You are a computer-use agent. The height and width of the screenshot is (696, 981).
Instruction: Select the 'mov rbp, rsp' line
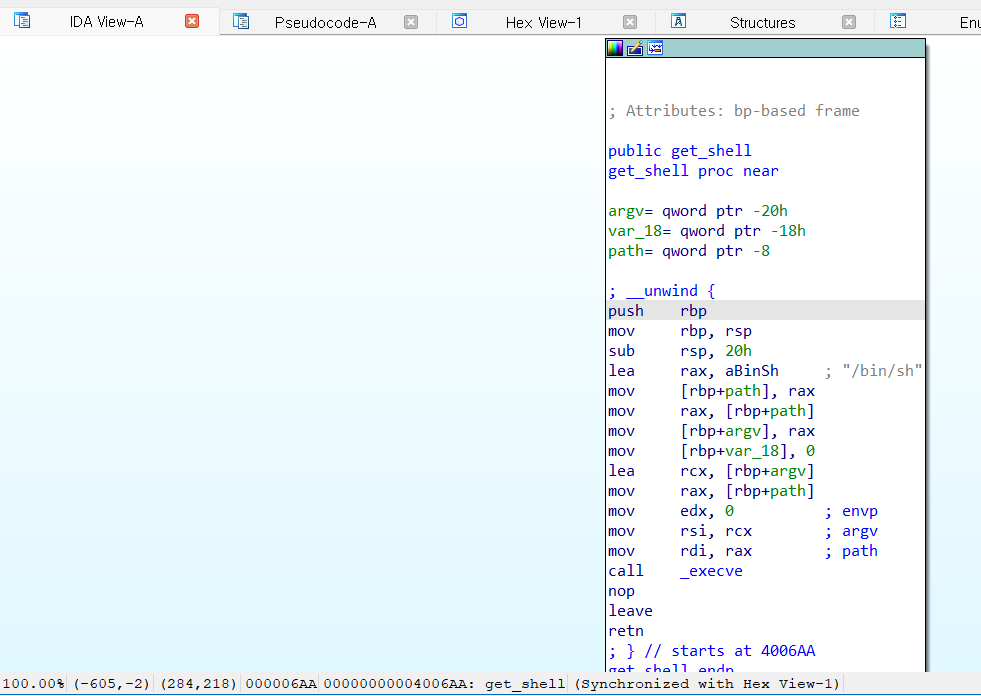[680, 330]
